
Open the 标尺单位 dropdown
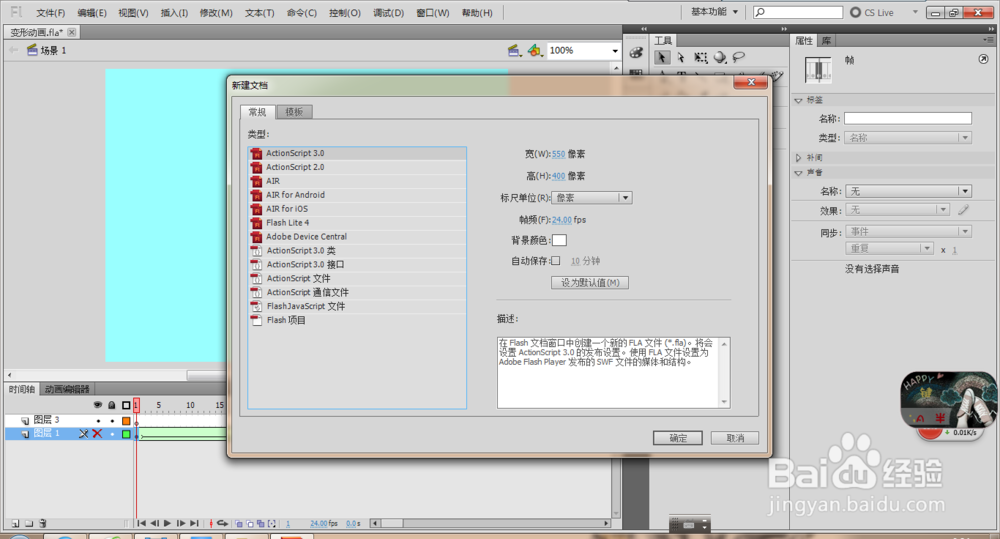coord(592,198)
